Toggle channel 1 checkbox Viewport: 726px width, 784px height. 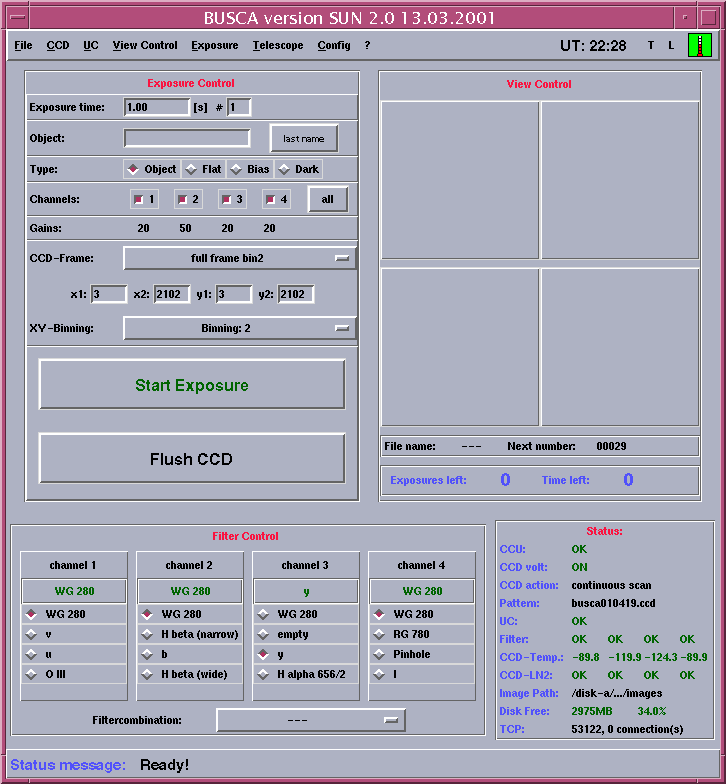tap(138, 199)
